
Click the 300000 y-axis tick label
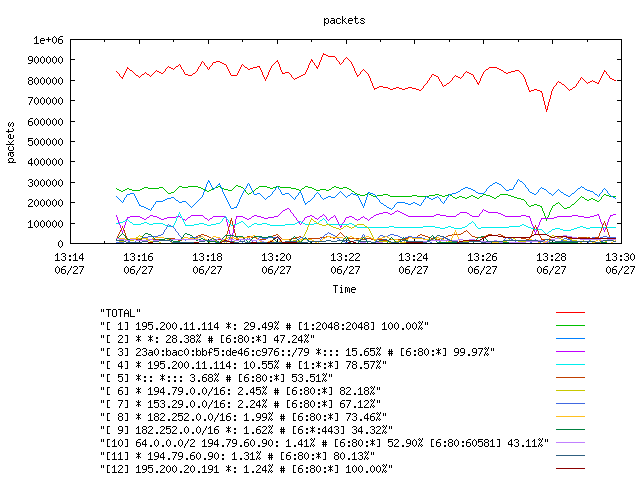pos(46,183)
